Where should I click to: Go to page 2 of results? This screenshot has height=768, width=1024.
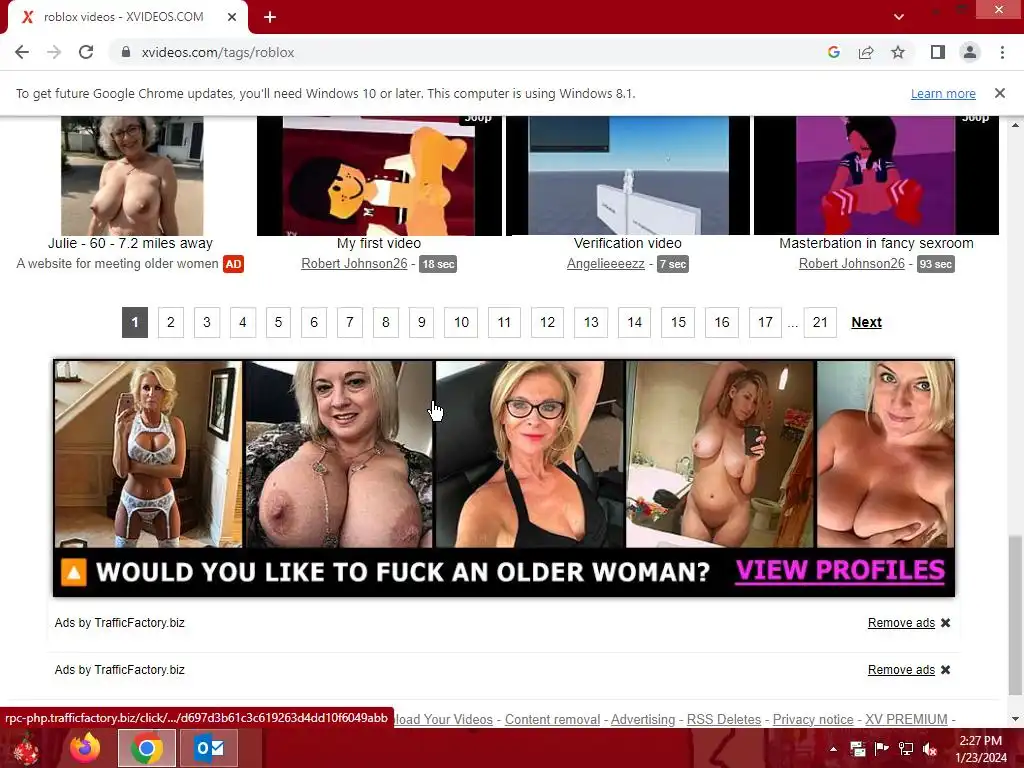tap(170, 322)
